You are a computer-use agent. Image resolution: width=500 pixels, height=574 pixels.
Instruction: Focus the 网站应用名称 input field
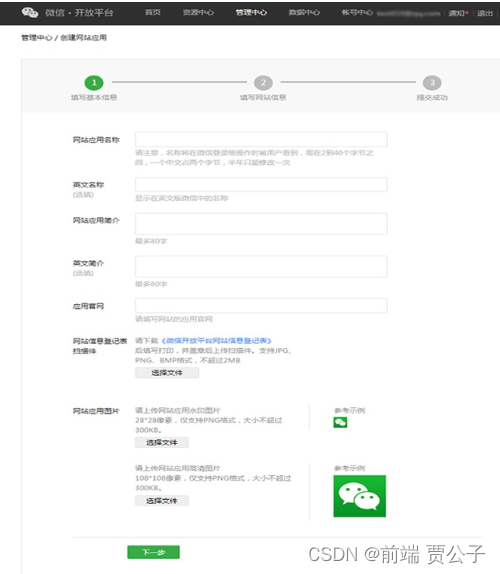261,139
